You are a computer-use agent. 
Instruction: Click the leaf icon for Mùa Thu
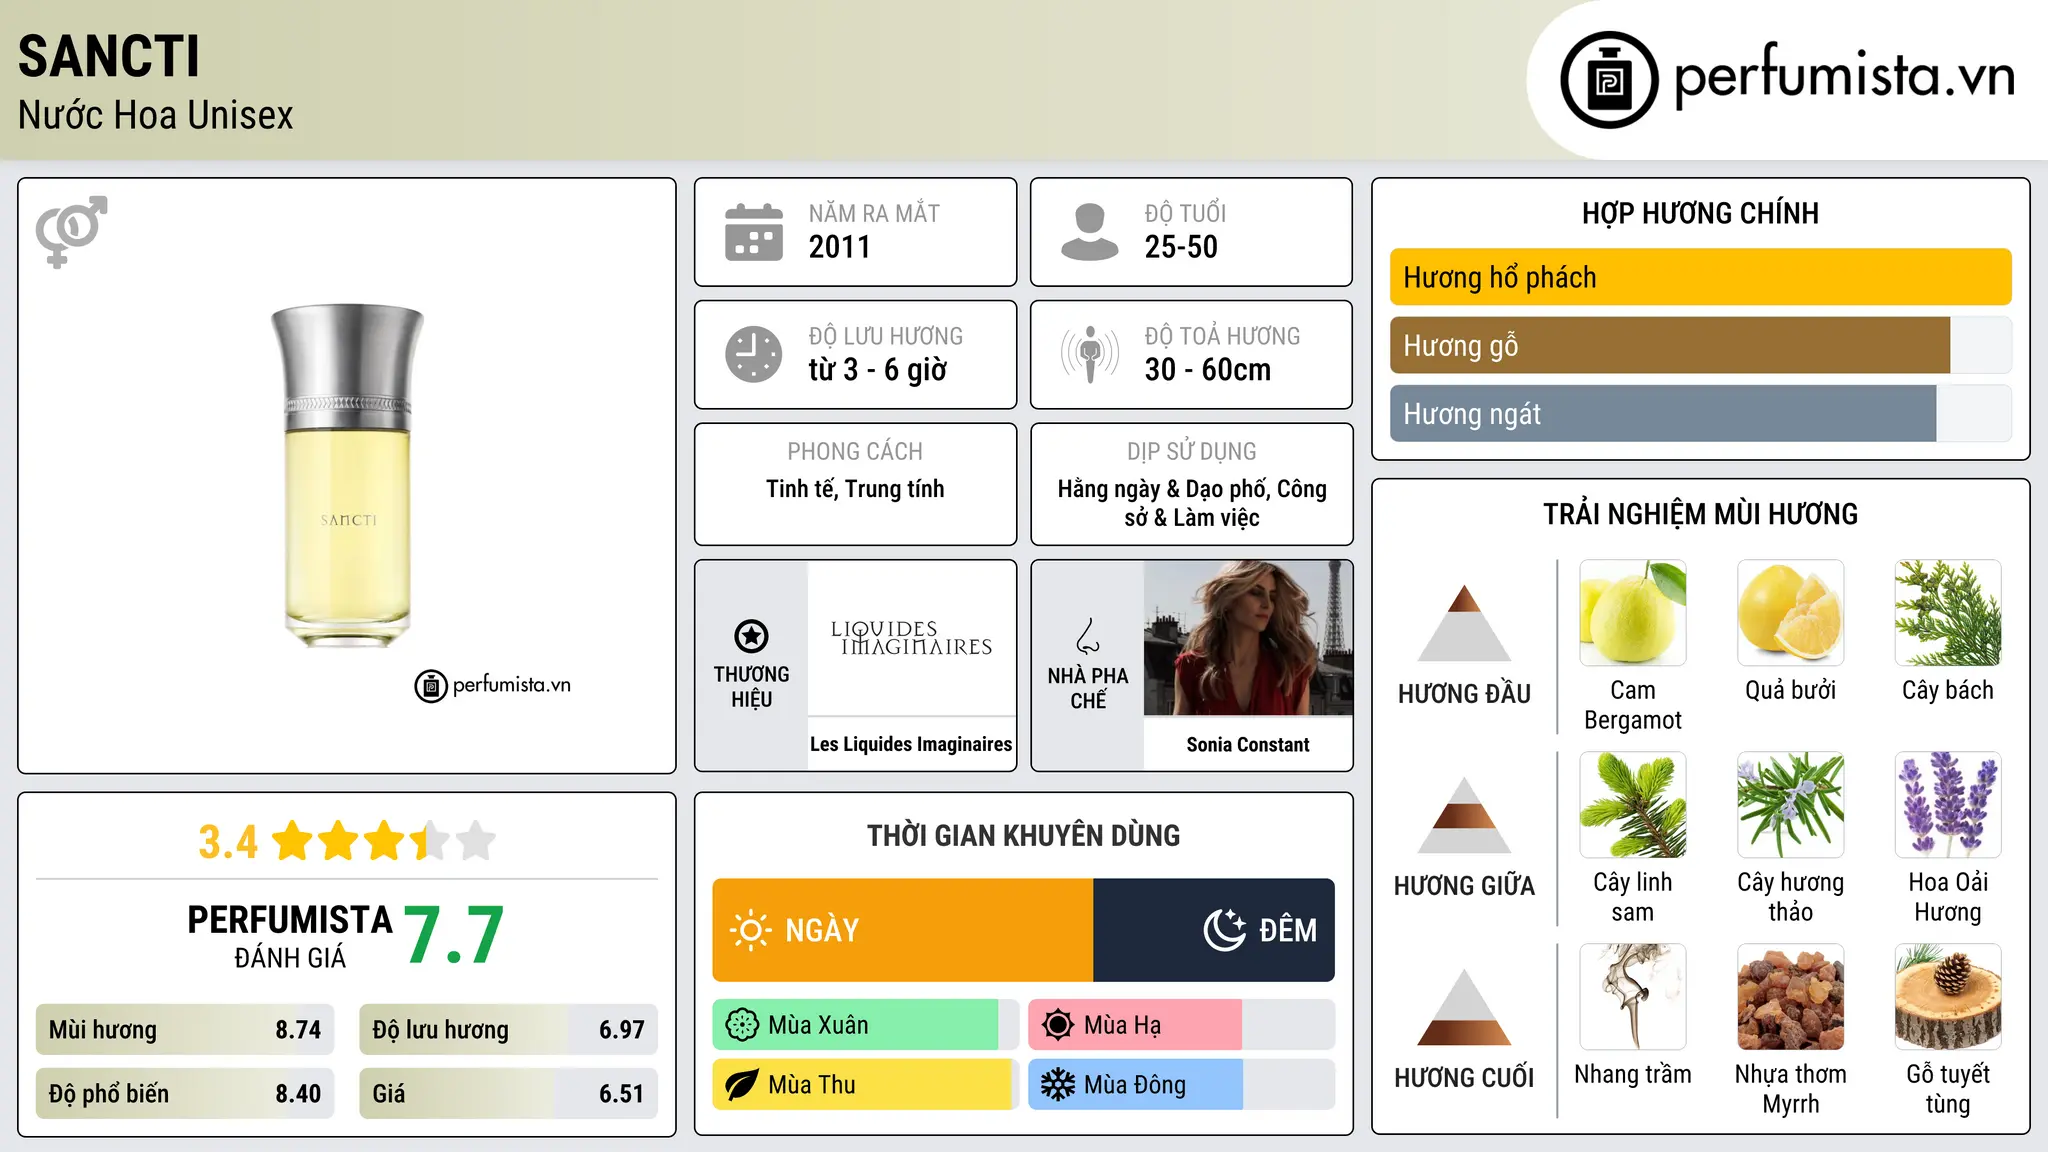(x=742, y=1085)
